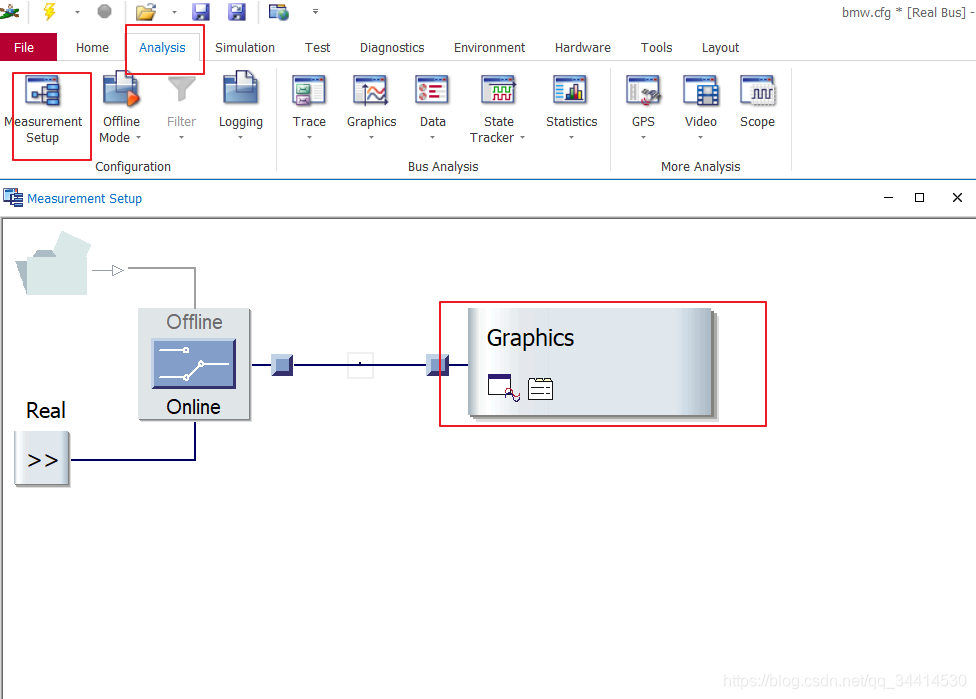Click the list configuration icon in Graphics block
Viewport: 976px width, 699px height.
coord(540,388)
